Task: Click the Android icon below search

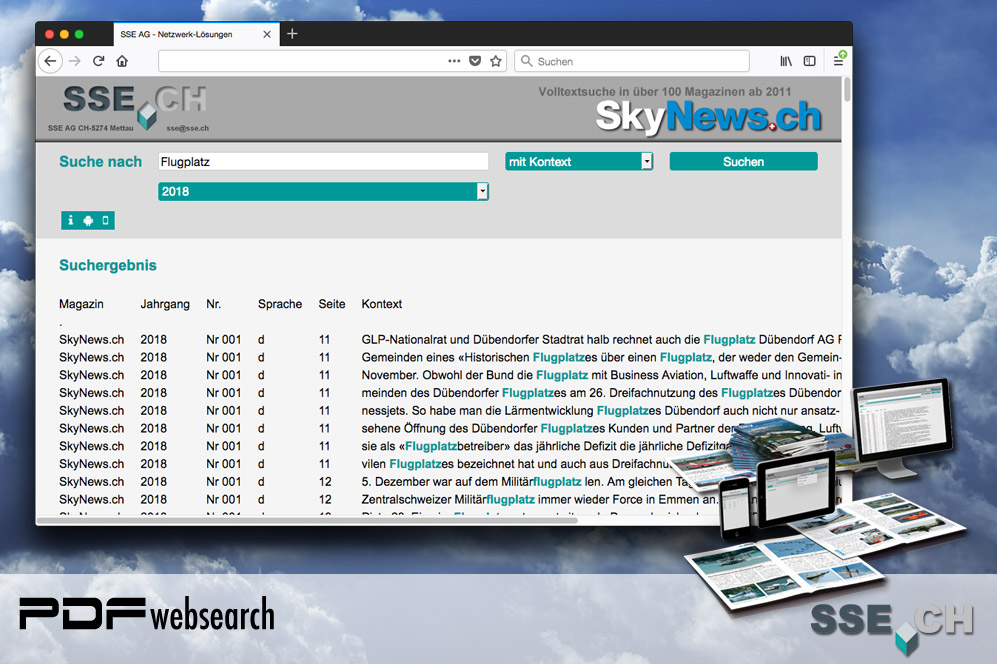Action: (x=88, y=220)
